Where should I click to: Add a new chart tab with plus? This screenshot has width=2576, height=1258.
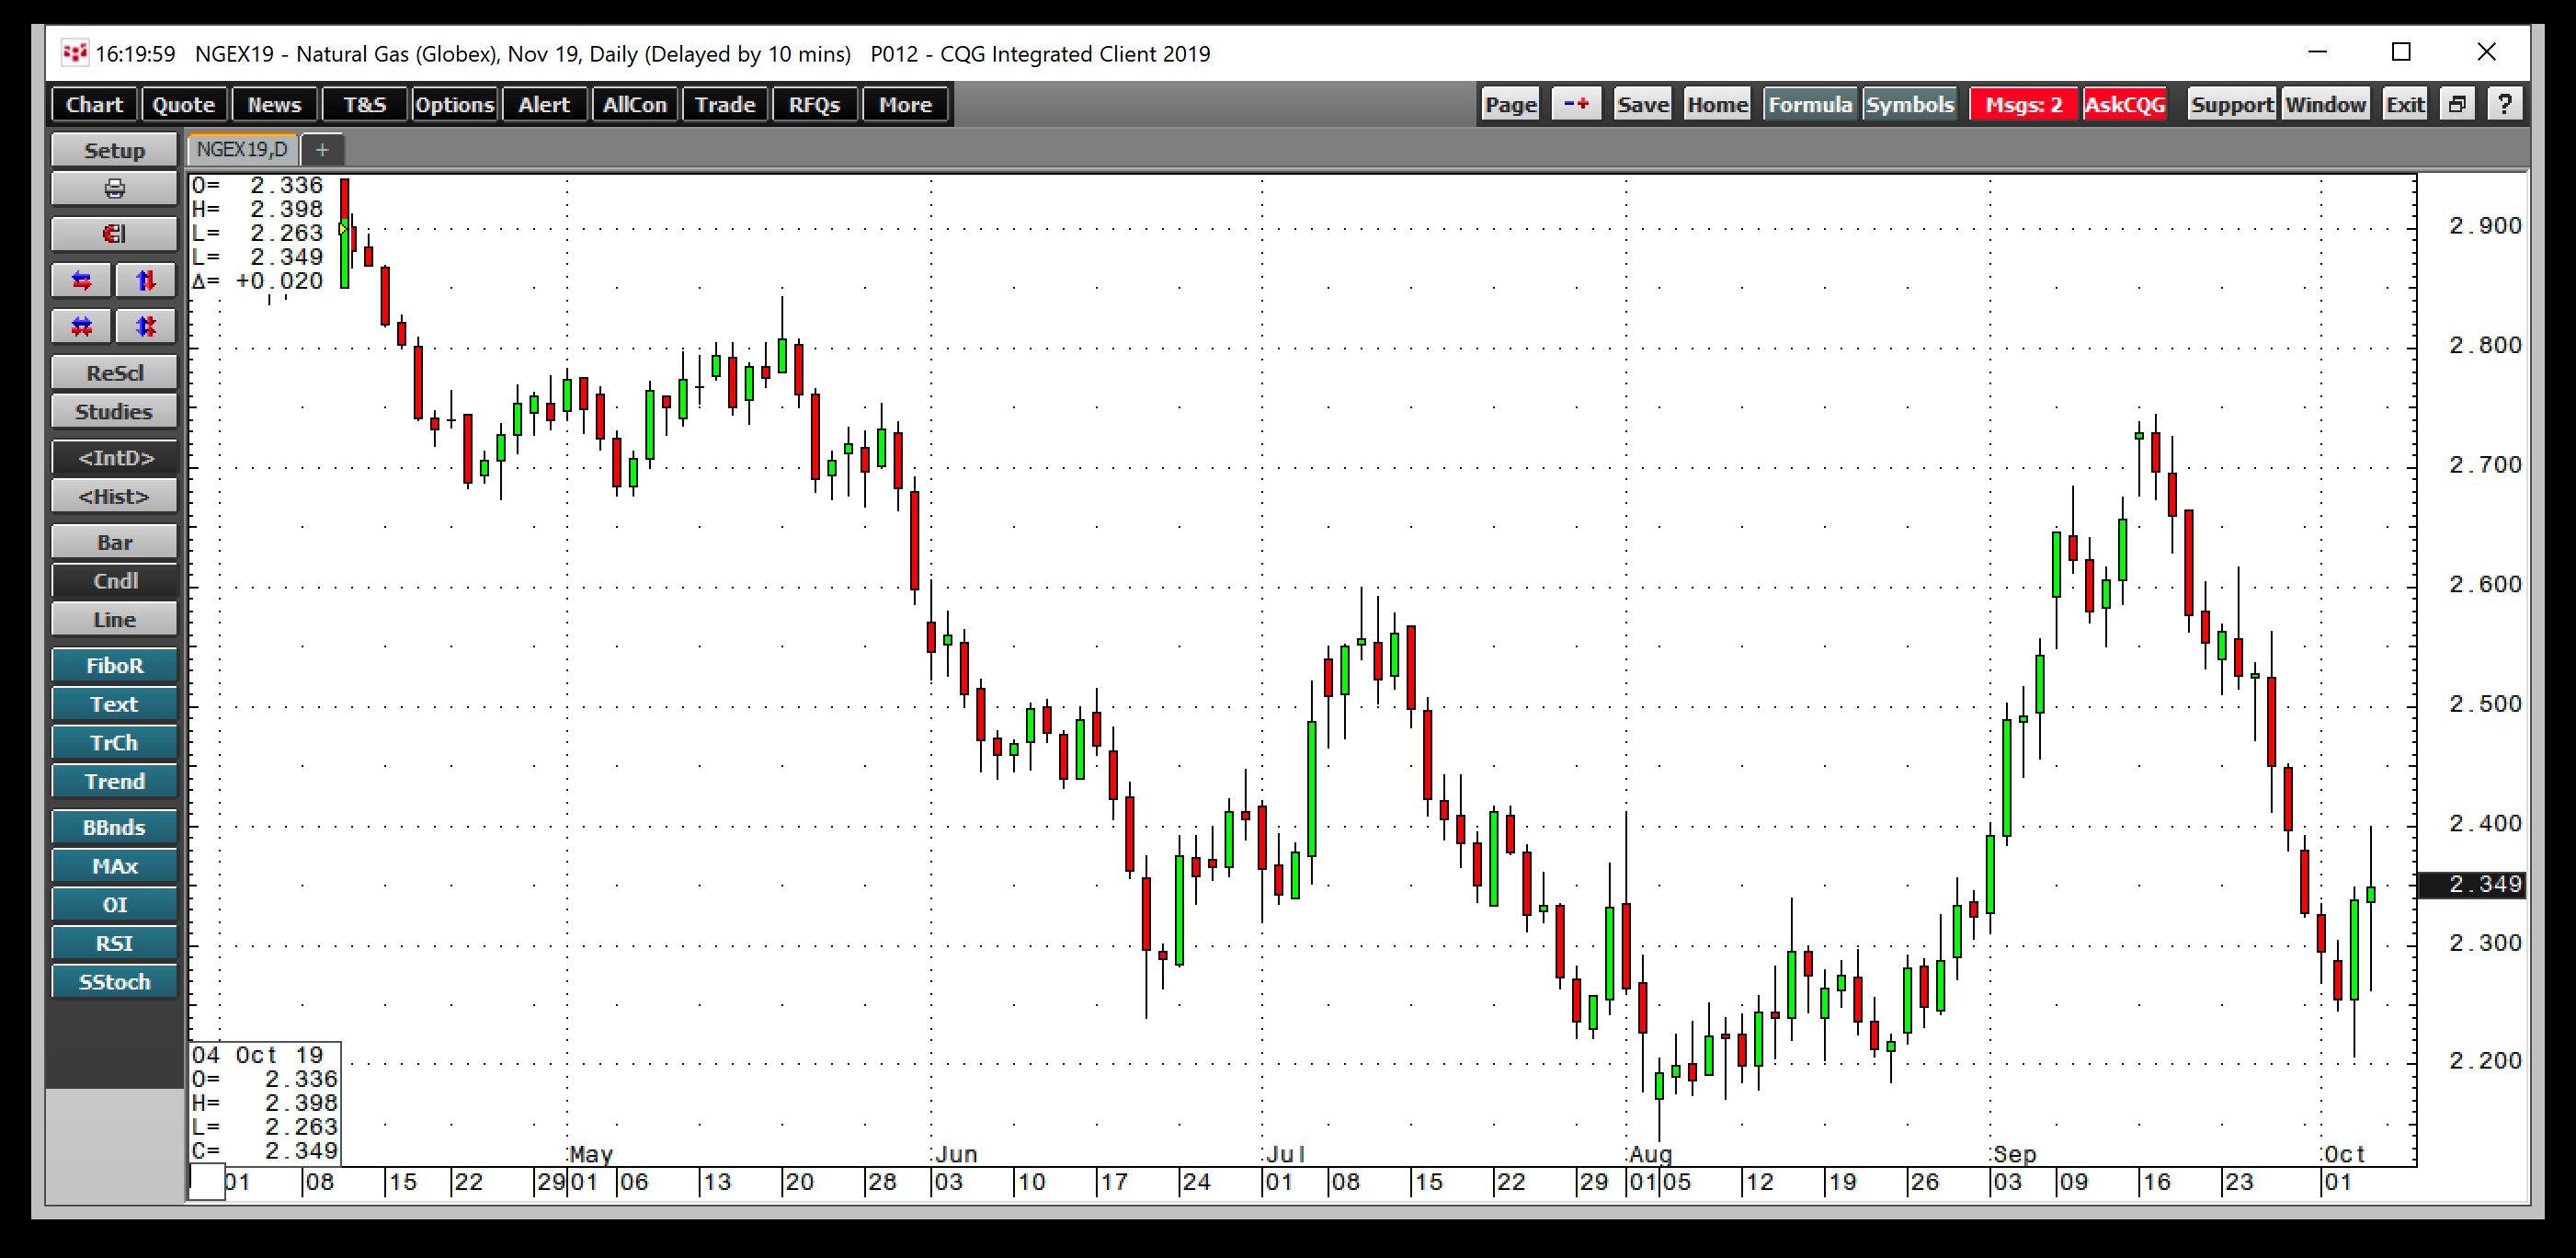[x=322, y=150]
